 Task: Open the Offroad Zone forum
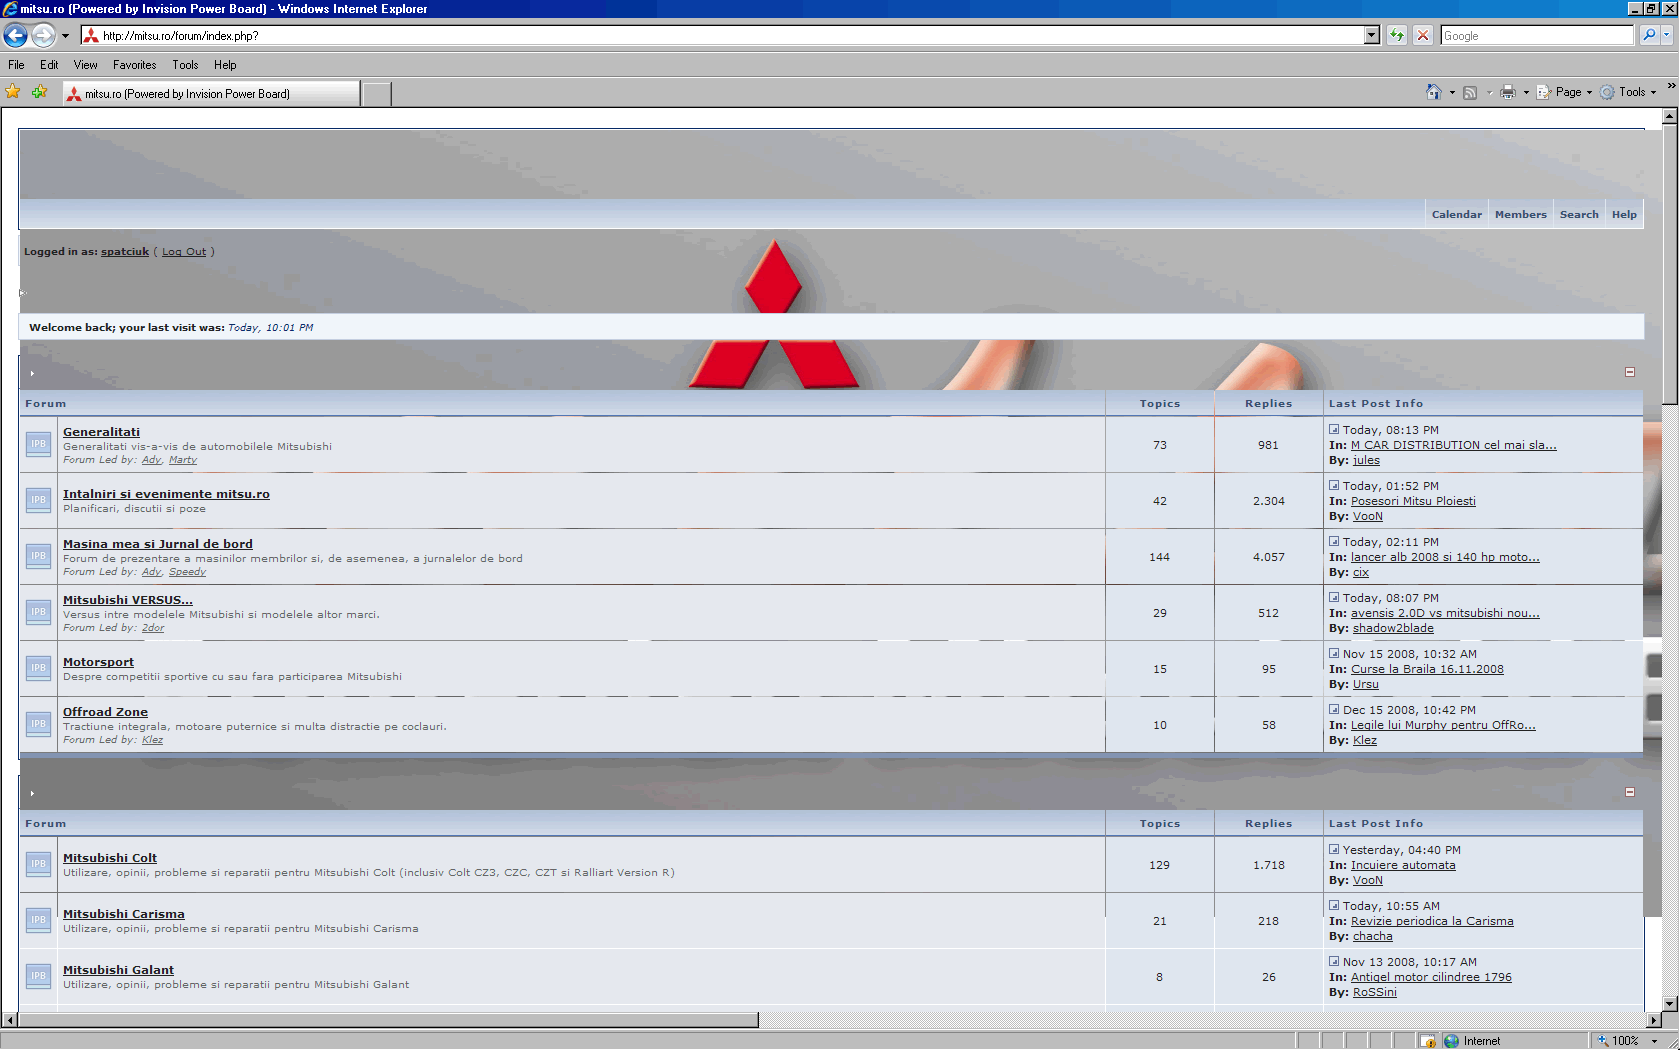(105, 712)
